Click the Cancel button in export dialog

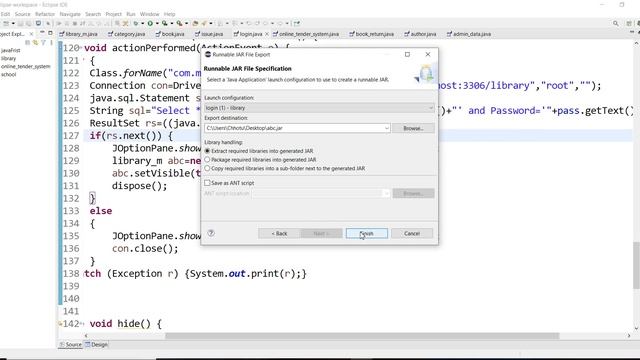coord(412,233)
